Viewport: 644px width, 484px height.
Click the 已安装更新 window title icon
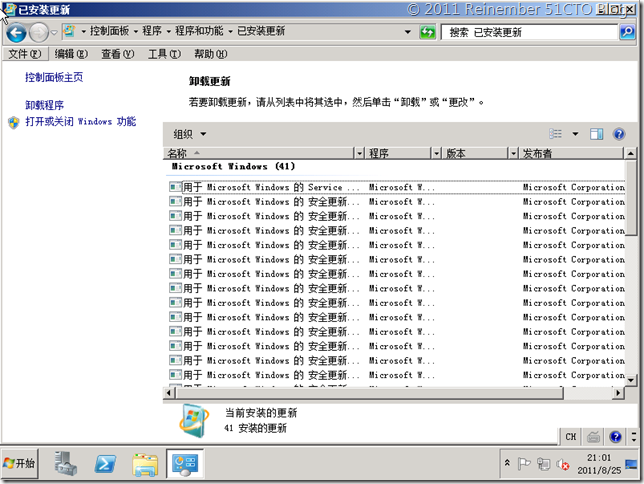tap(10, 9)
